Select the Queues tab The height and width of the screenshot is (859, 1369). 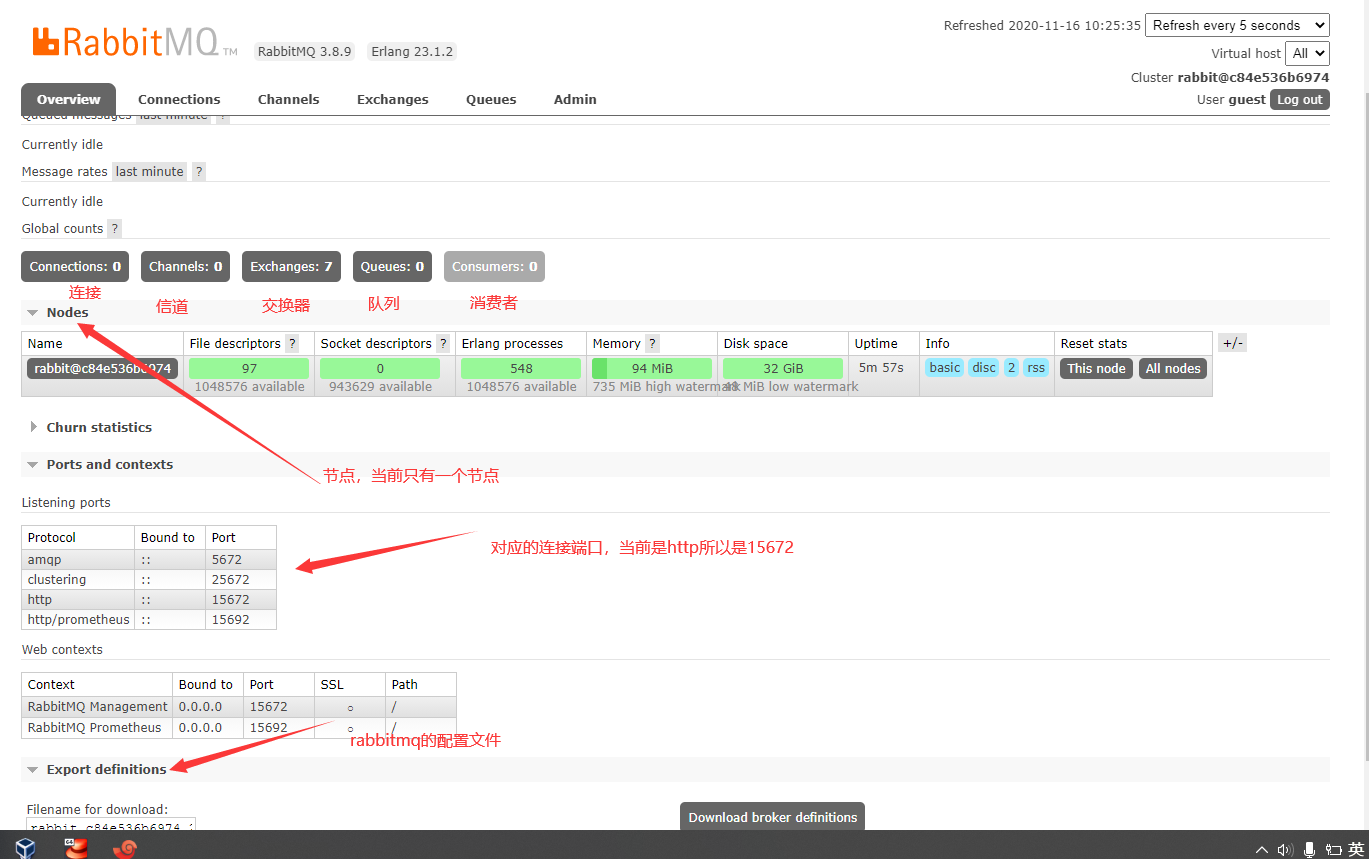[x=491, y=99]
